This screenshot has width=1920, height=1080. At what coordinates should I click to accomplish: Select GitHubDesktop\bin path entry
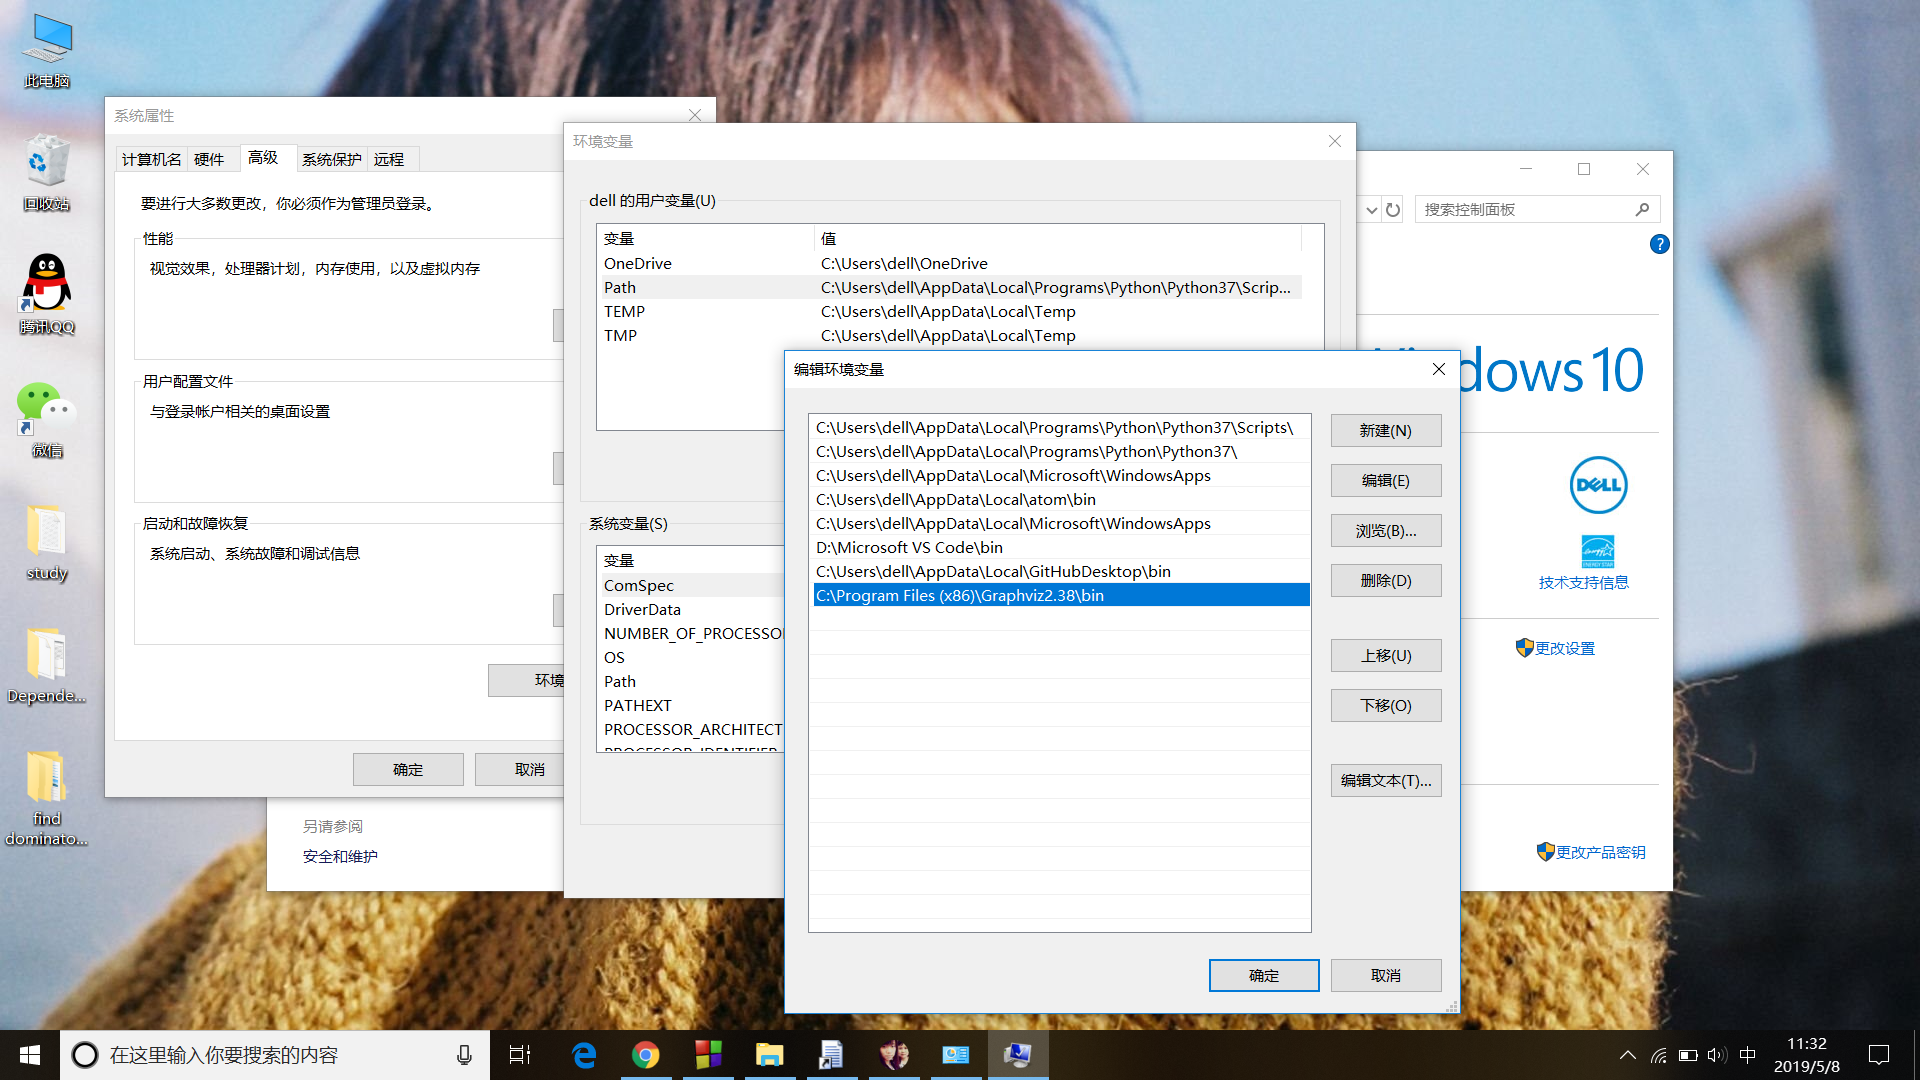pos(1060,571)
